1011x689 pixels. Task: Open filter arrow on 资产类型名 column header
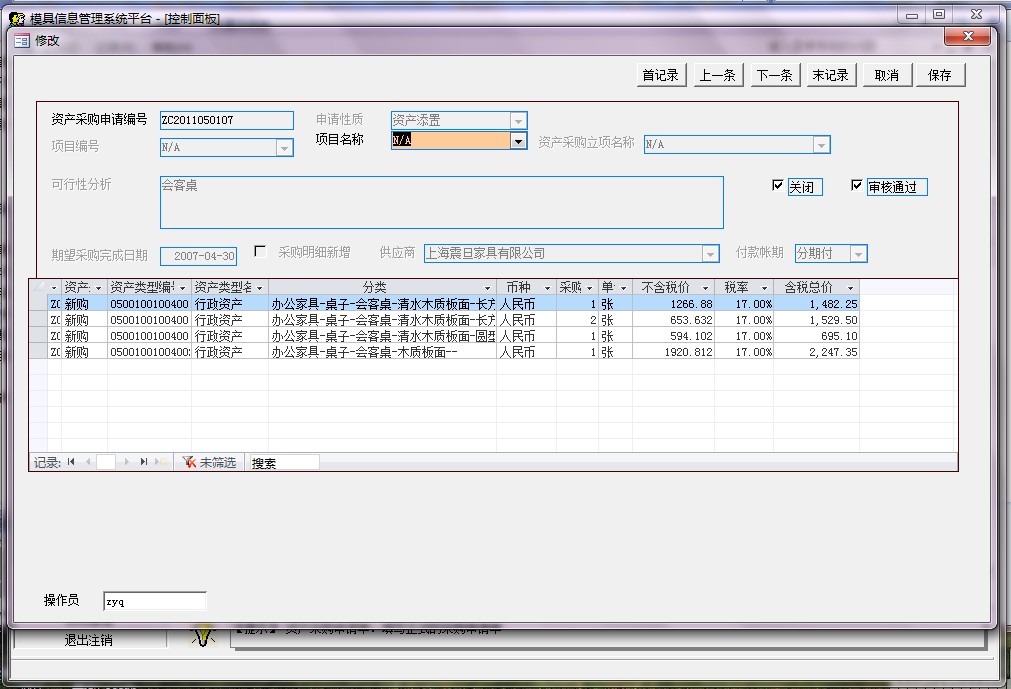pos(260,288)
